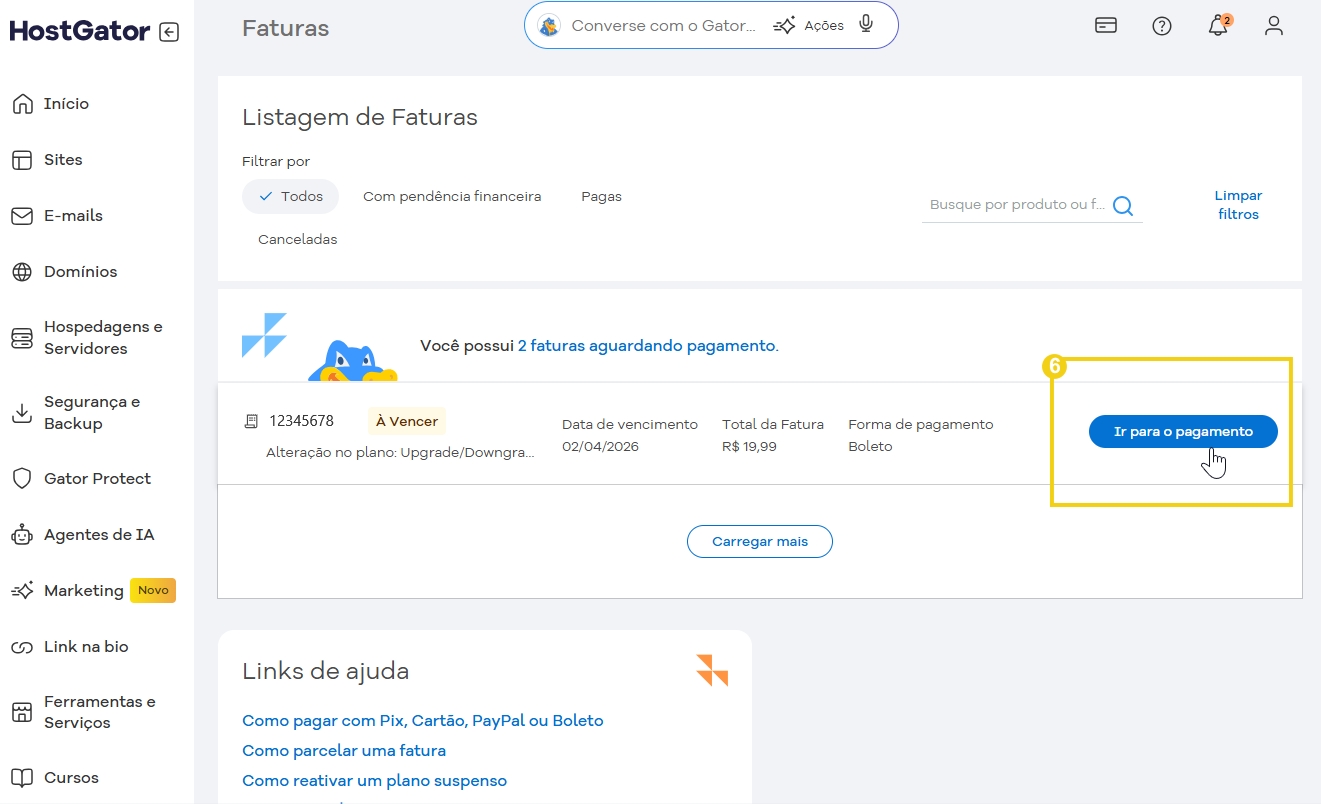Select the Pagas filter
This screenshot has height=804, width=1321.
(601, 196)
